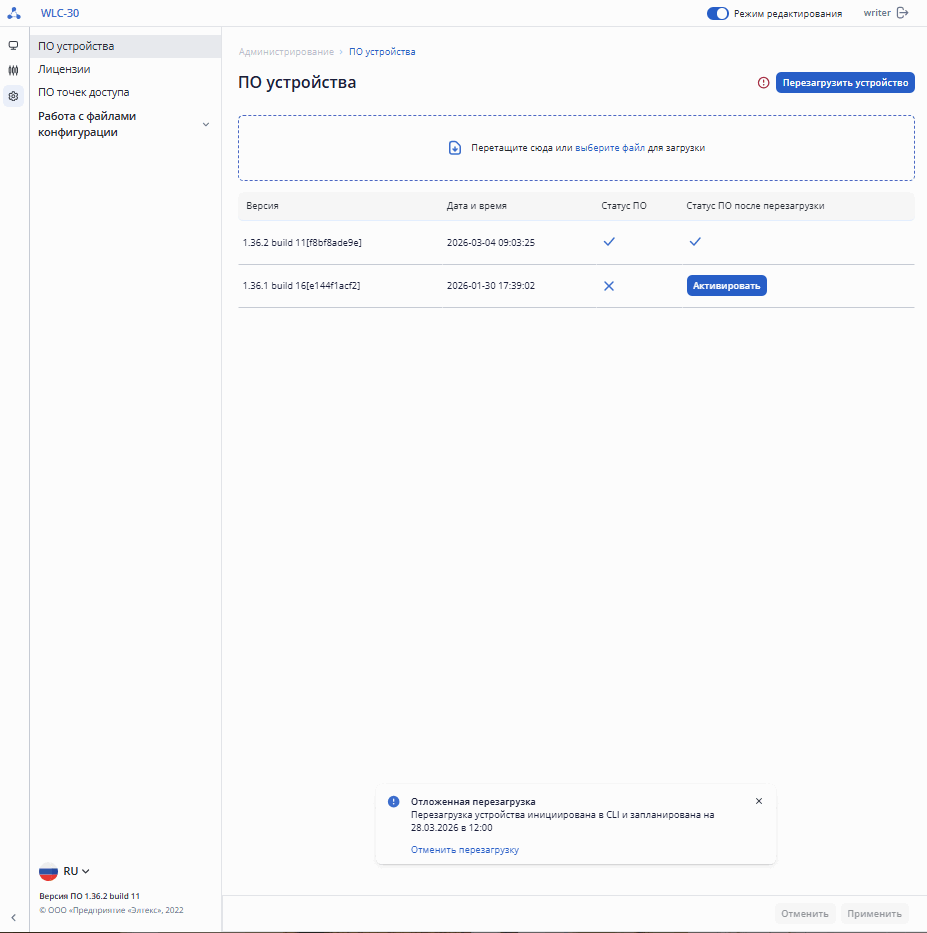This screenshot has width=927, height=933.
Task: Select the administration gear icon in sidebar
Action: point(13,97)
